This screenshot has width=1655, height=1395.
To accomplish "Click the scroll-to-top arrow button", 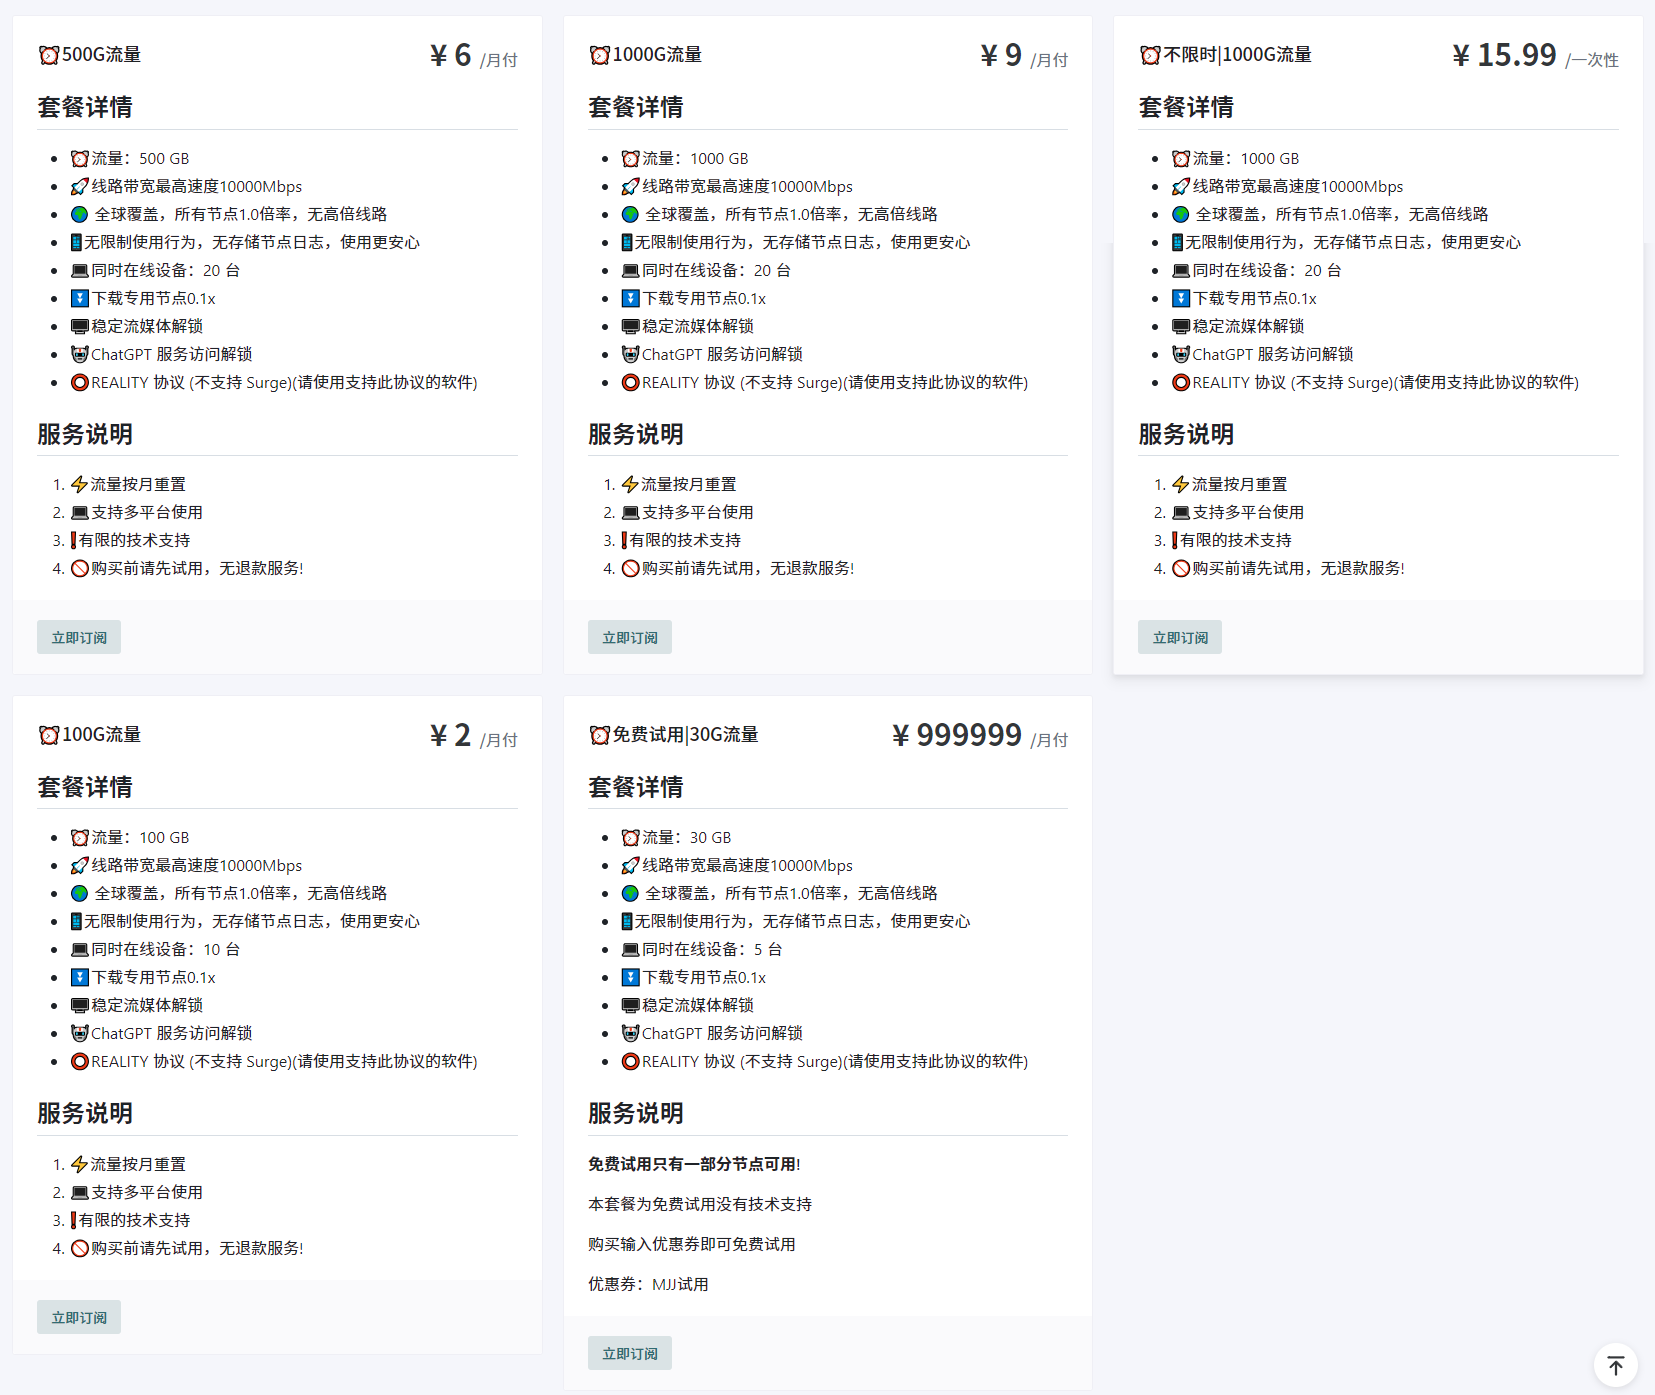I will [x=1615, y=1365].
